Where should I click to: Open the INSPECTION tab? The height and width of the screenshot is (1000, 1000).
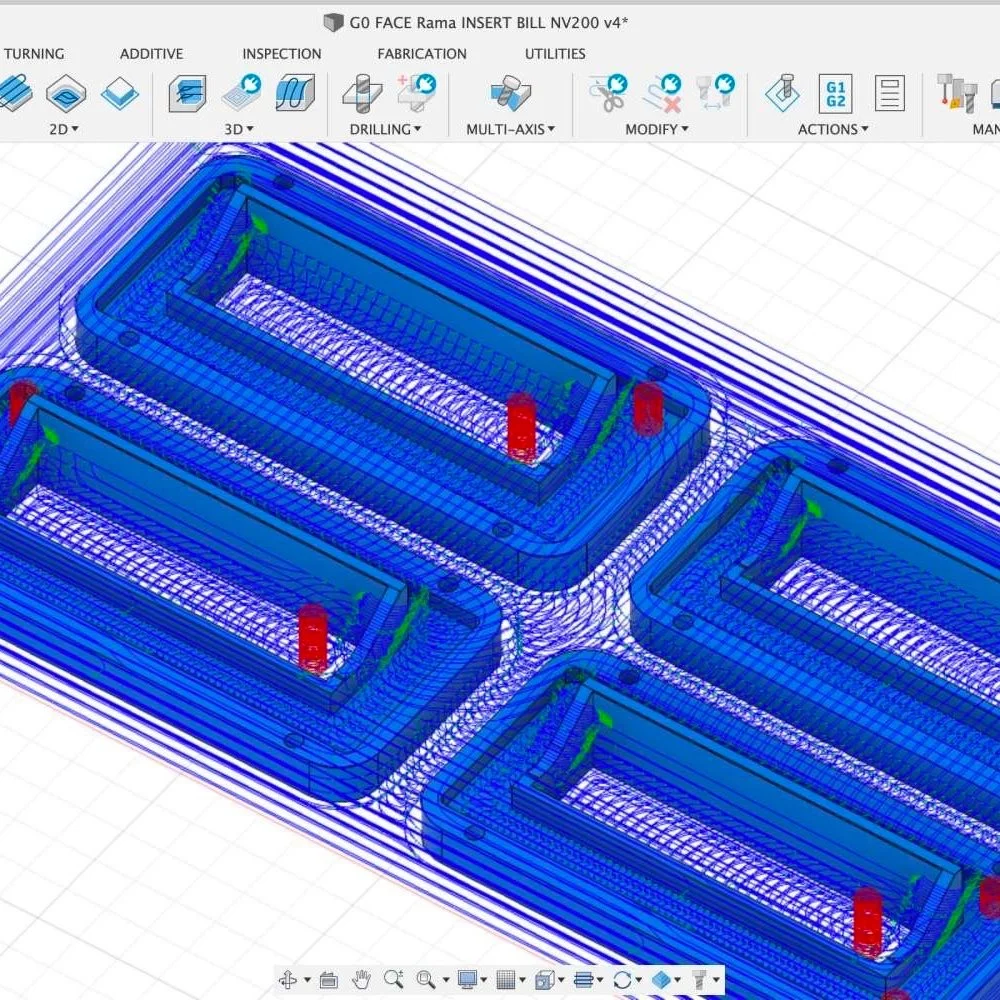[x=282, y=54]
